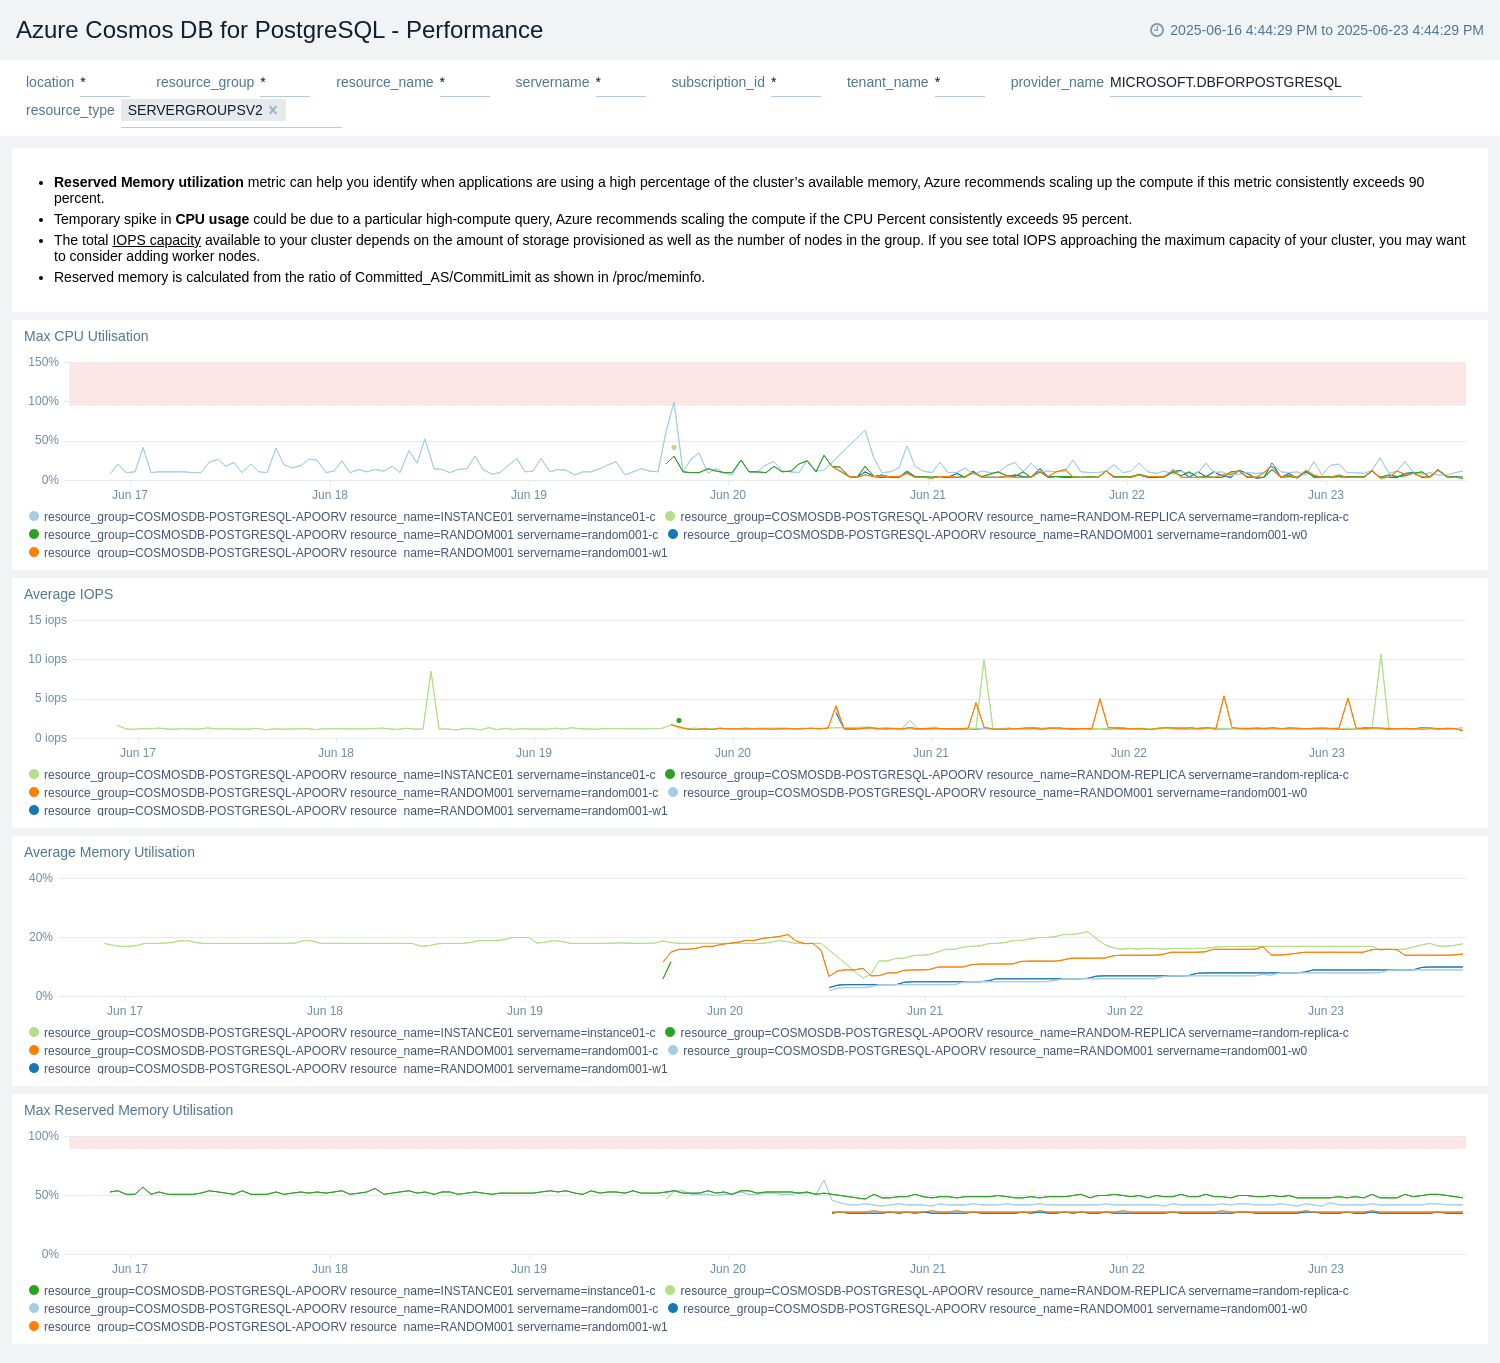Toggle random-replica-c legend swatch in Average IOPS

(670, 775)
